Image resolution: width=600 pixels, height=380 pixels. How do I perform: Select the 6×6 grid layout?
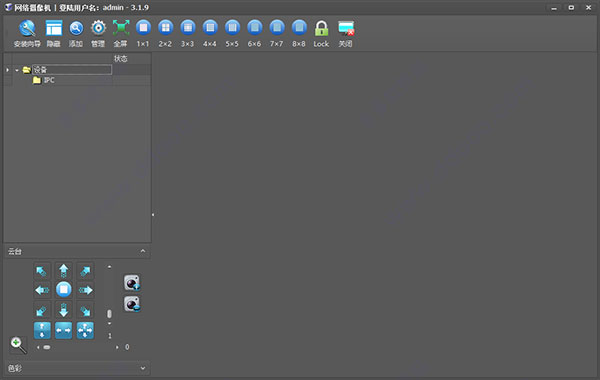254,34
